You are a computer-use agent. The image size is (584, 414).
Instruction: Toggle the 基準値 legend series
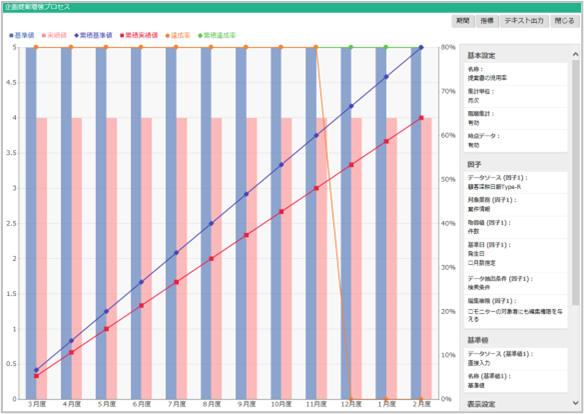tap(22, 35)
